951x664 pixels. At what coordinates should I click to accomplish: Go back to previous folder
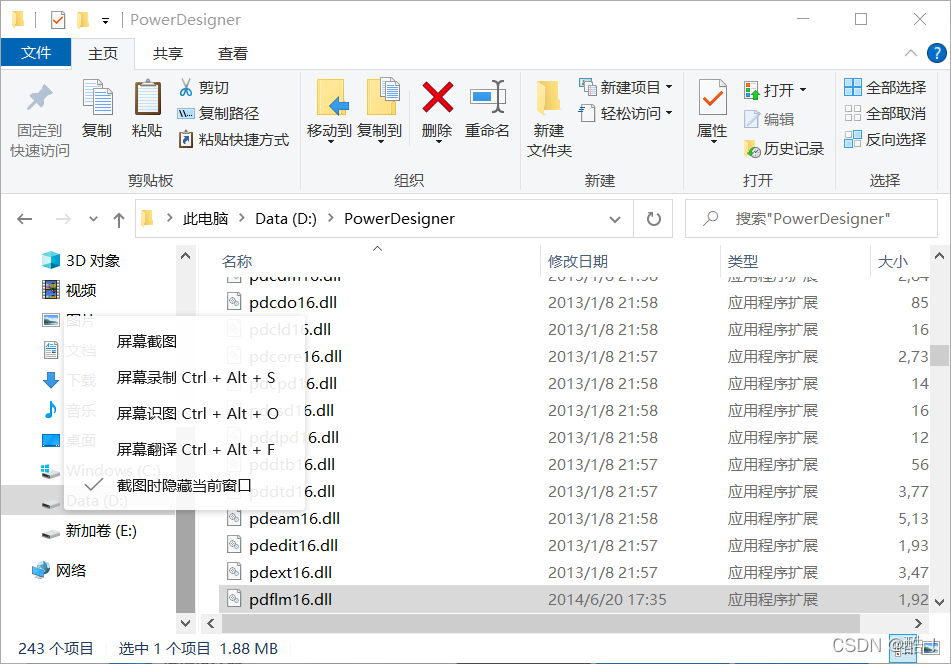(x=25, y=219)
